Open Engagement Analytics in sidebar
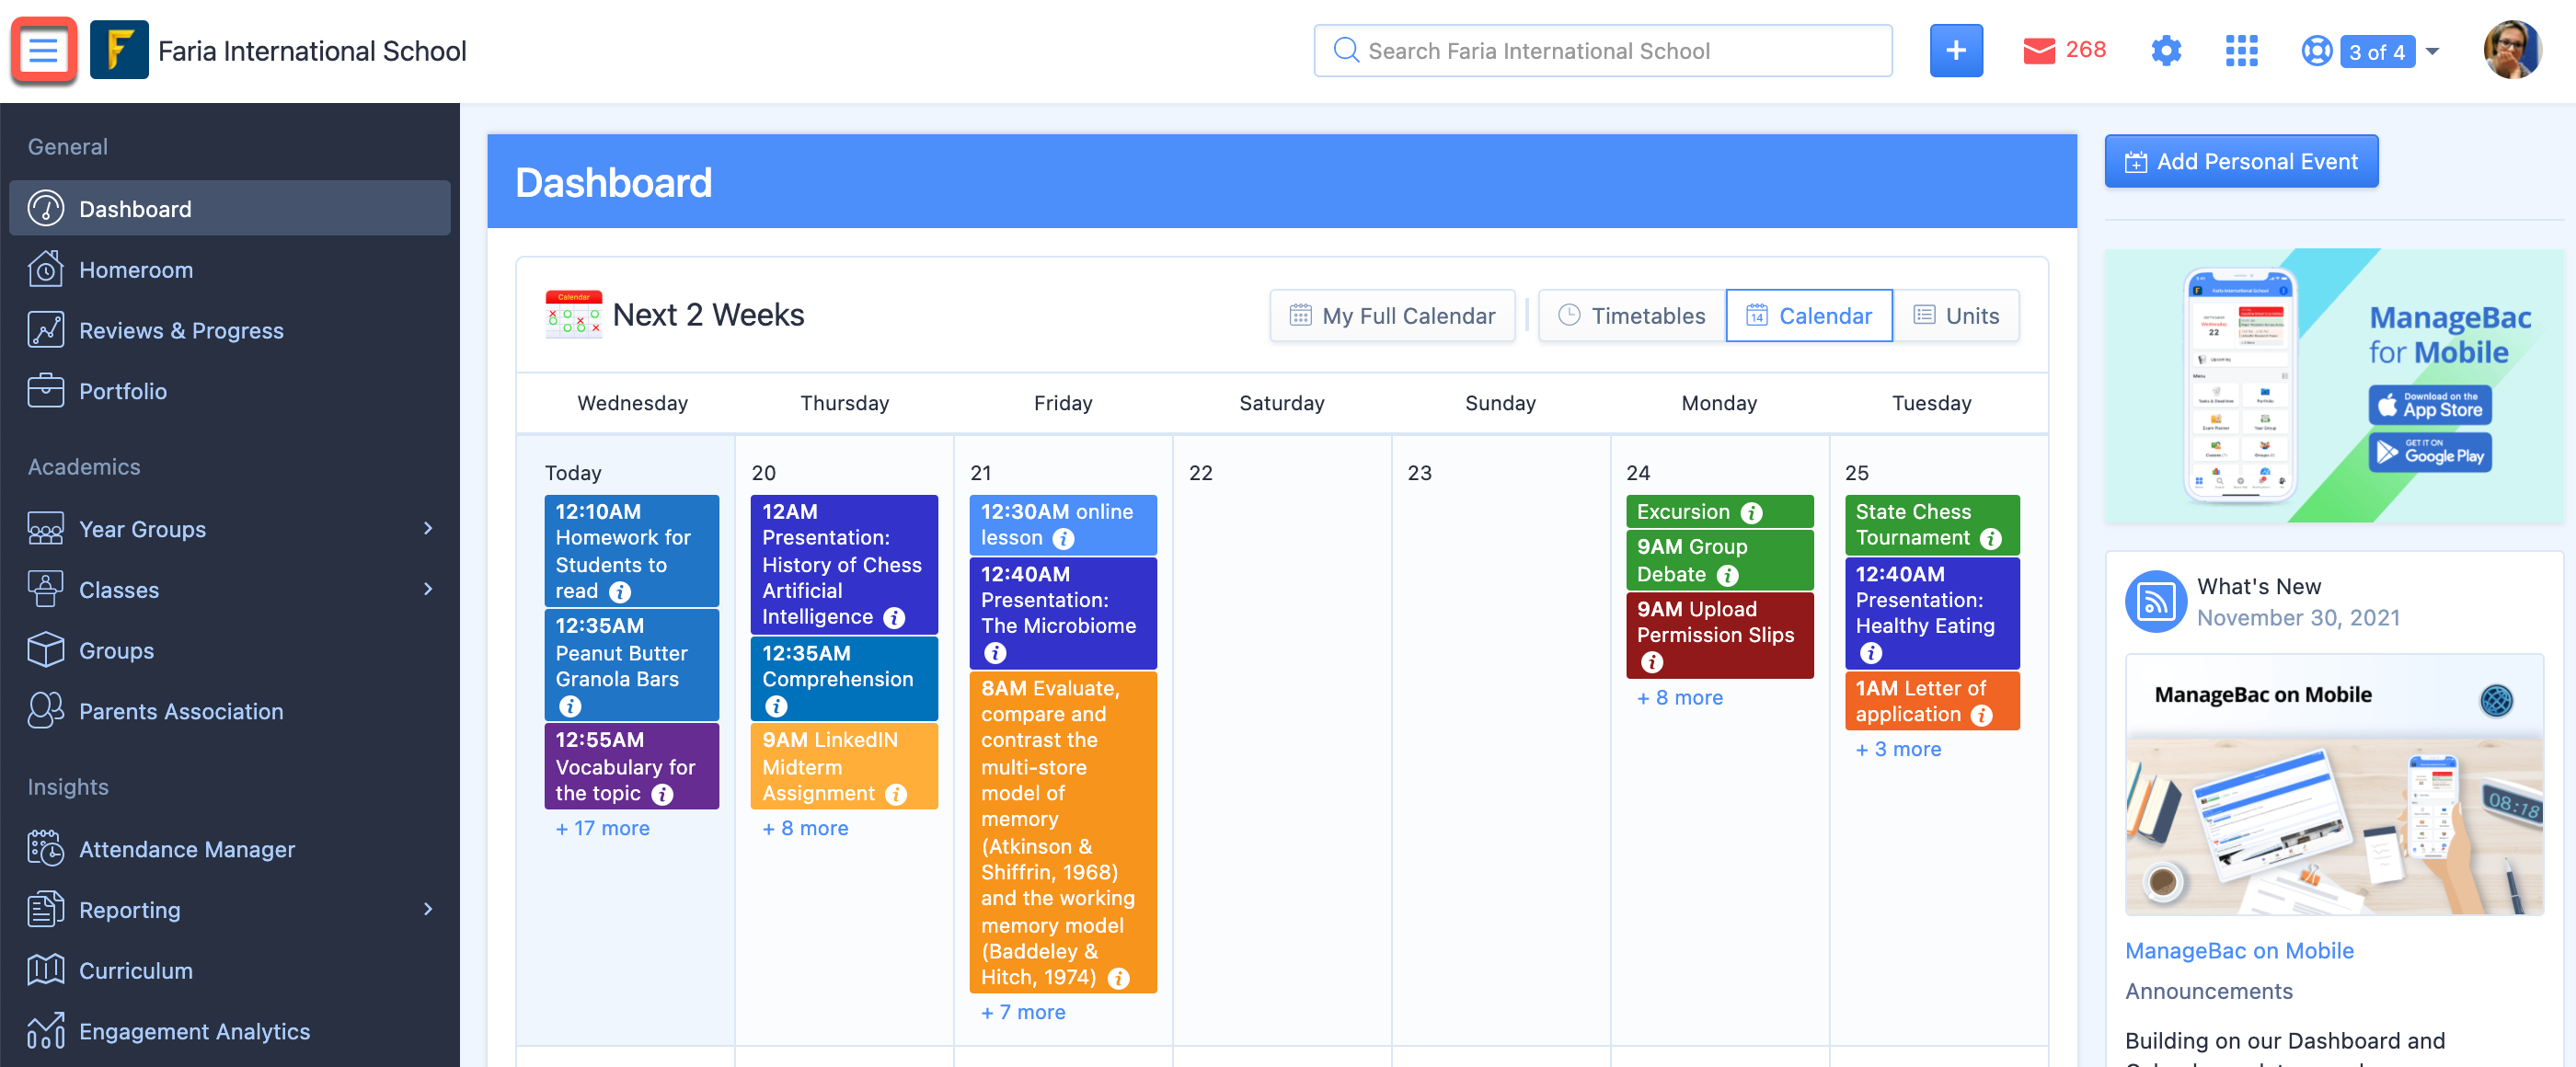 (x=229, y=1031)
